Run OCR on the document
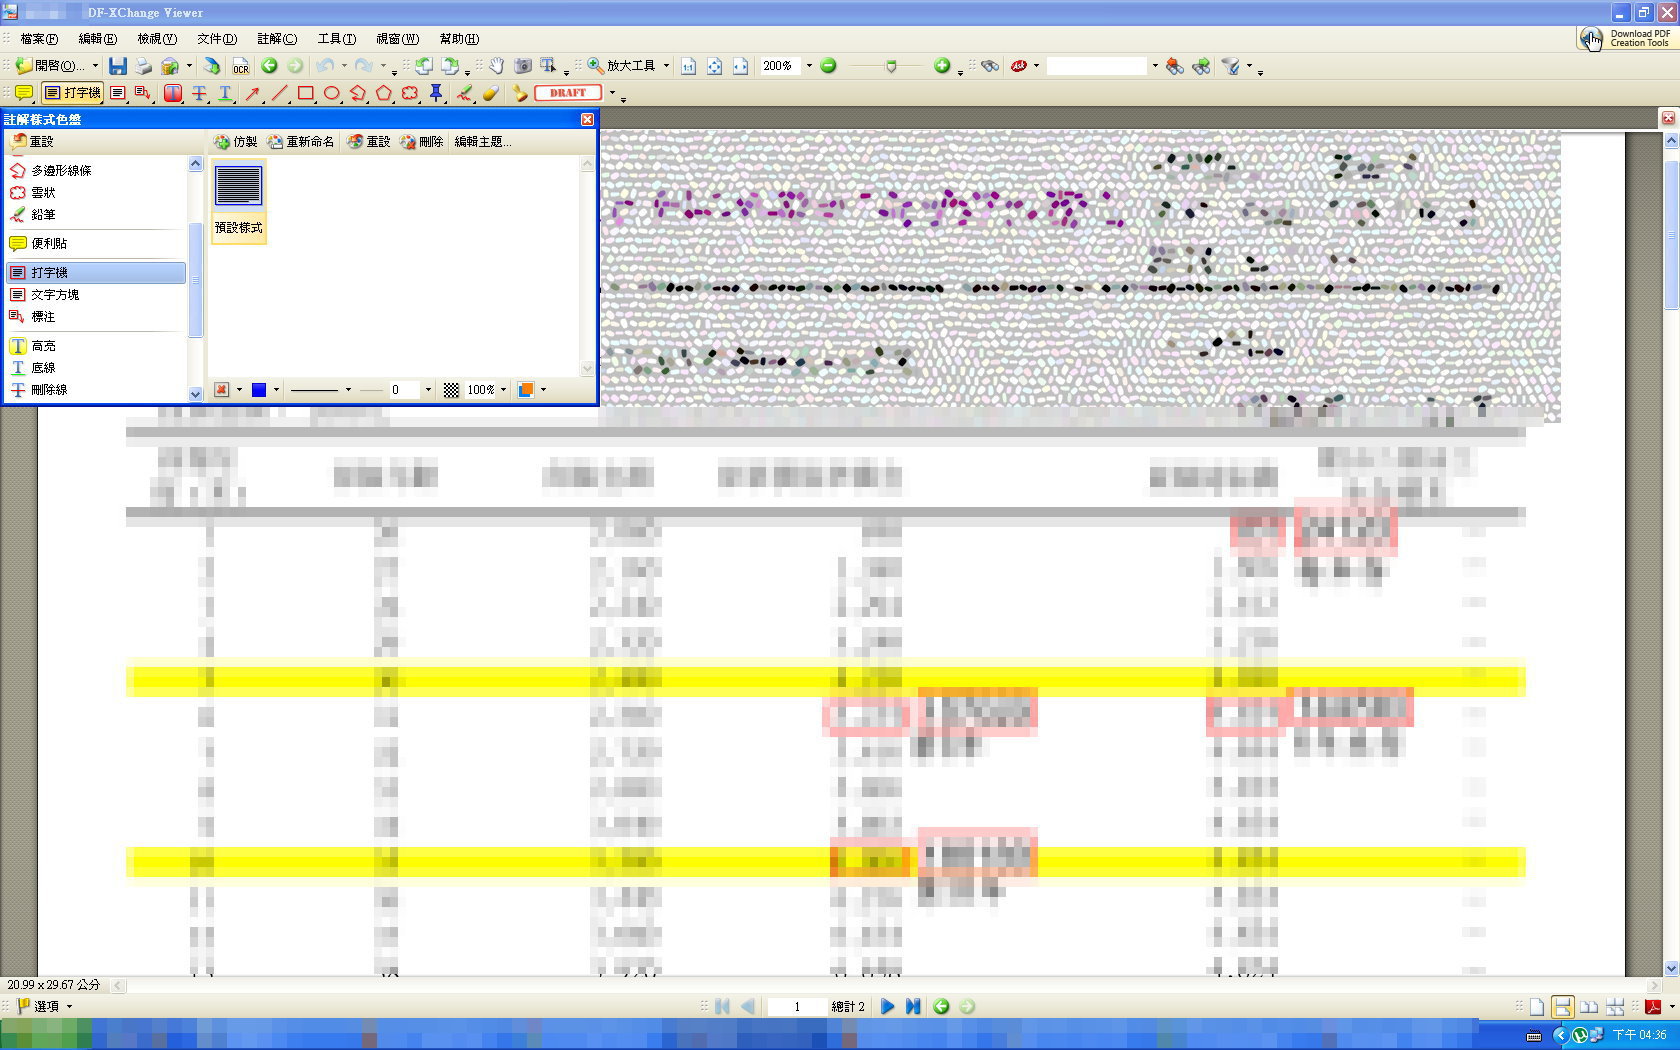 click(x=240, y=66)
